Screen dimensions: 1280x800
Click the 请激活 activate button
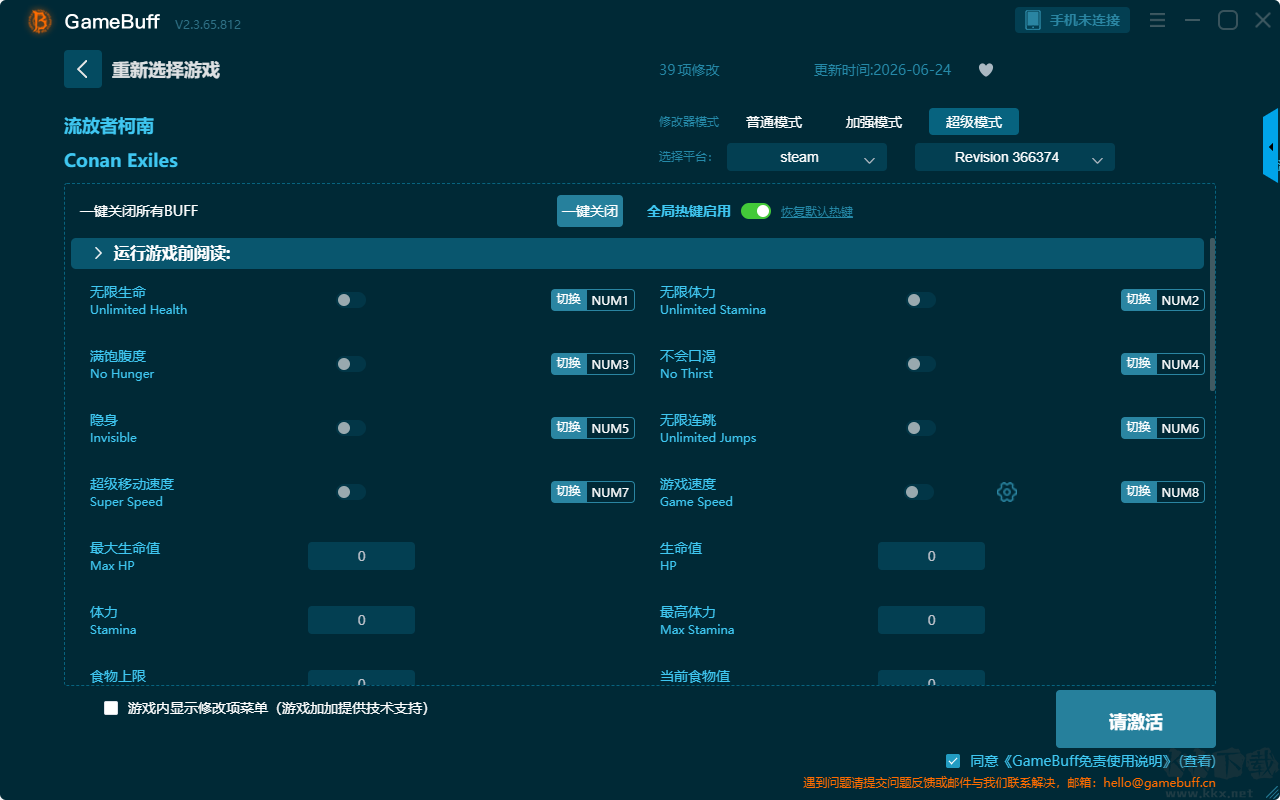pyautogui.click(x=1136, y=719)
